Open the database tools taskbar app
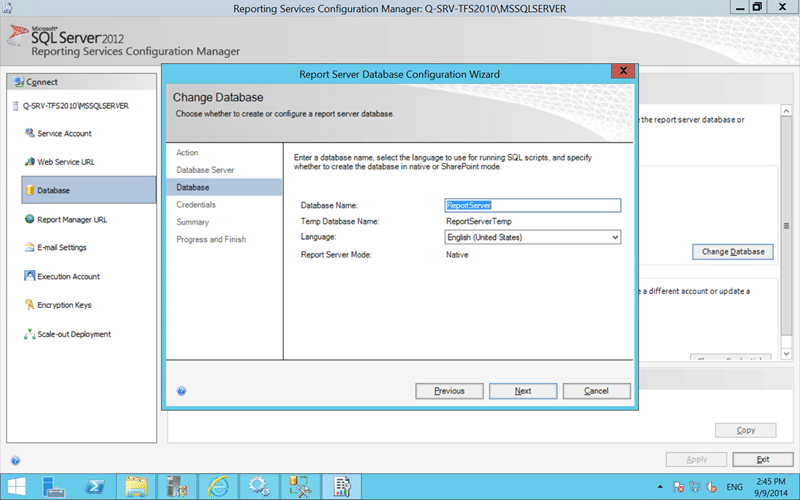Screen dimensions: 800x500 (x=300, y=487)
